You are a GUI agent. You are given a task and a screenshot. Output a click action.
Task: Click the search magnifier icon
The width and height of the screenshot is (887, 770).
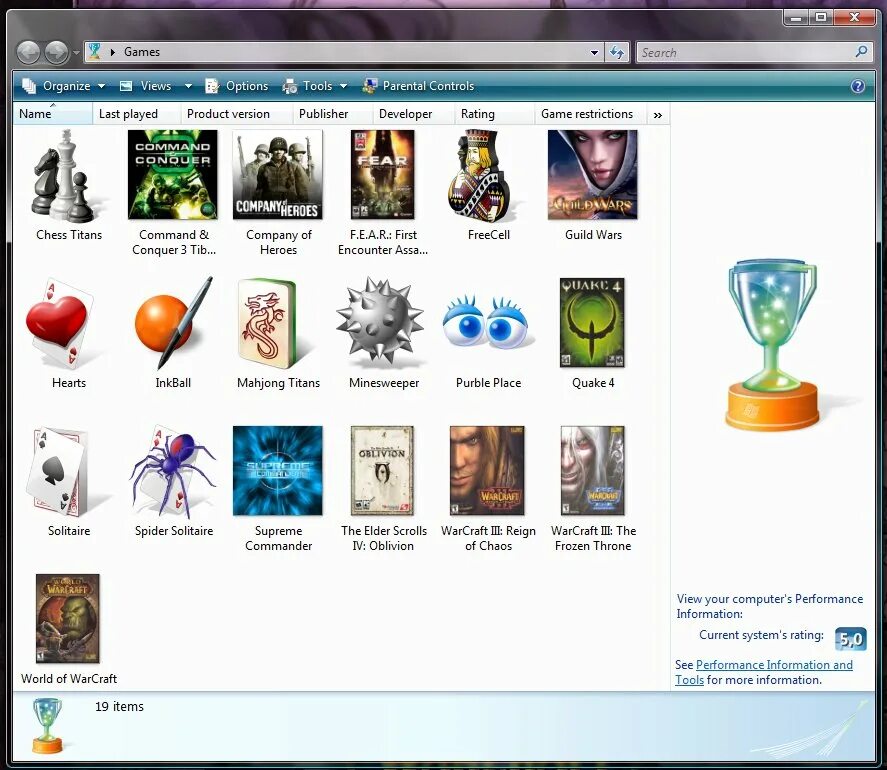(x=861, y=52)
